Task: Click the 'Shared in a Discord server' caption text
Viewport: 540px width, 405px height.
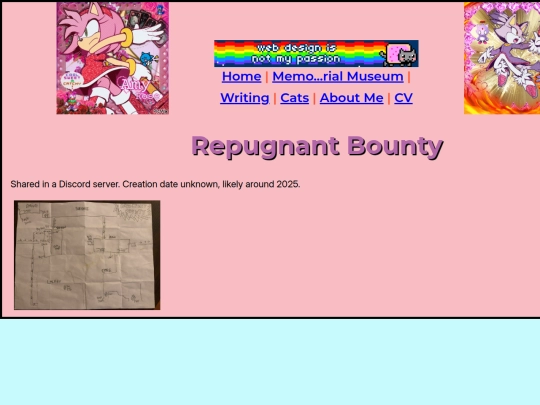Action: (155, 184)
